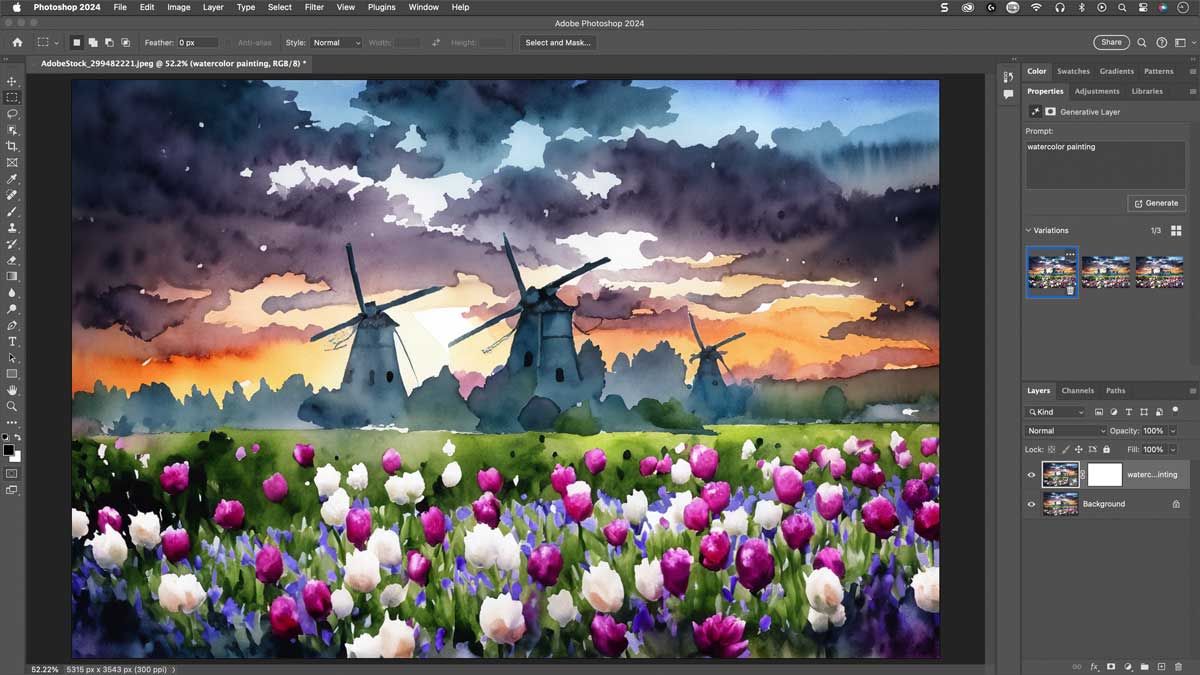Screen dimensions: 1200x675
Task: Switch to the Channels tab
Action: point(1077,390)
